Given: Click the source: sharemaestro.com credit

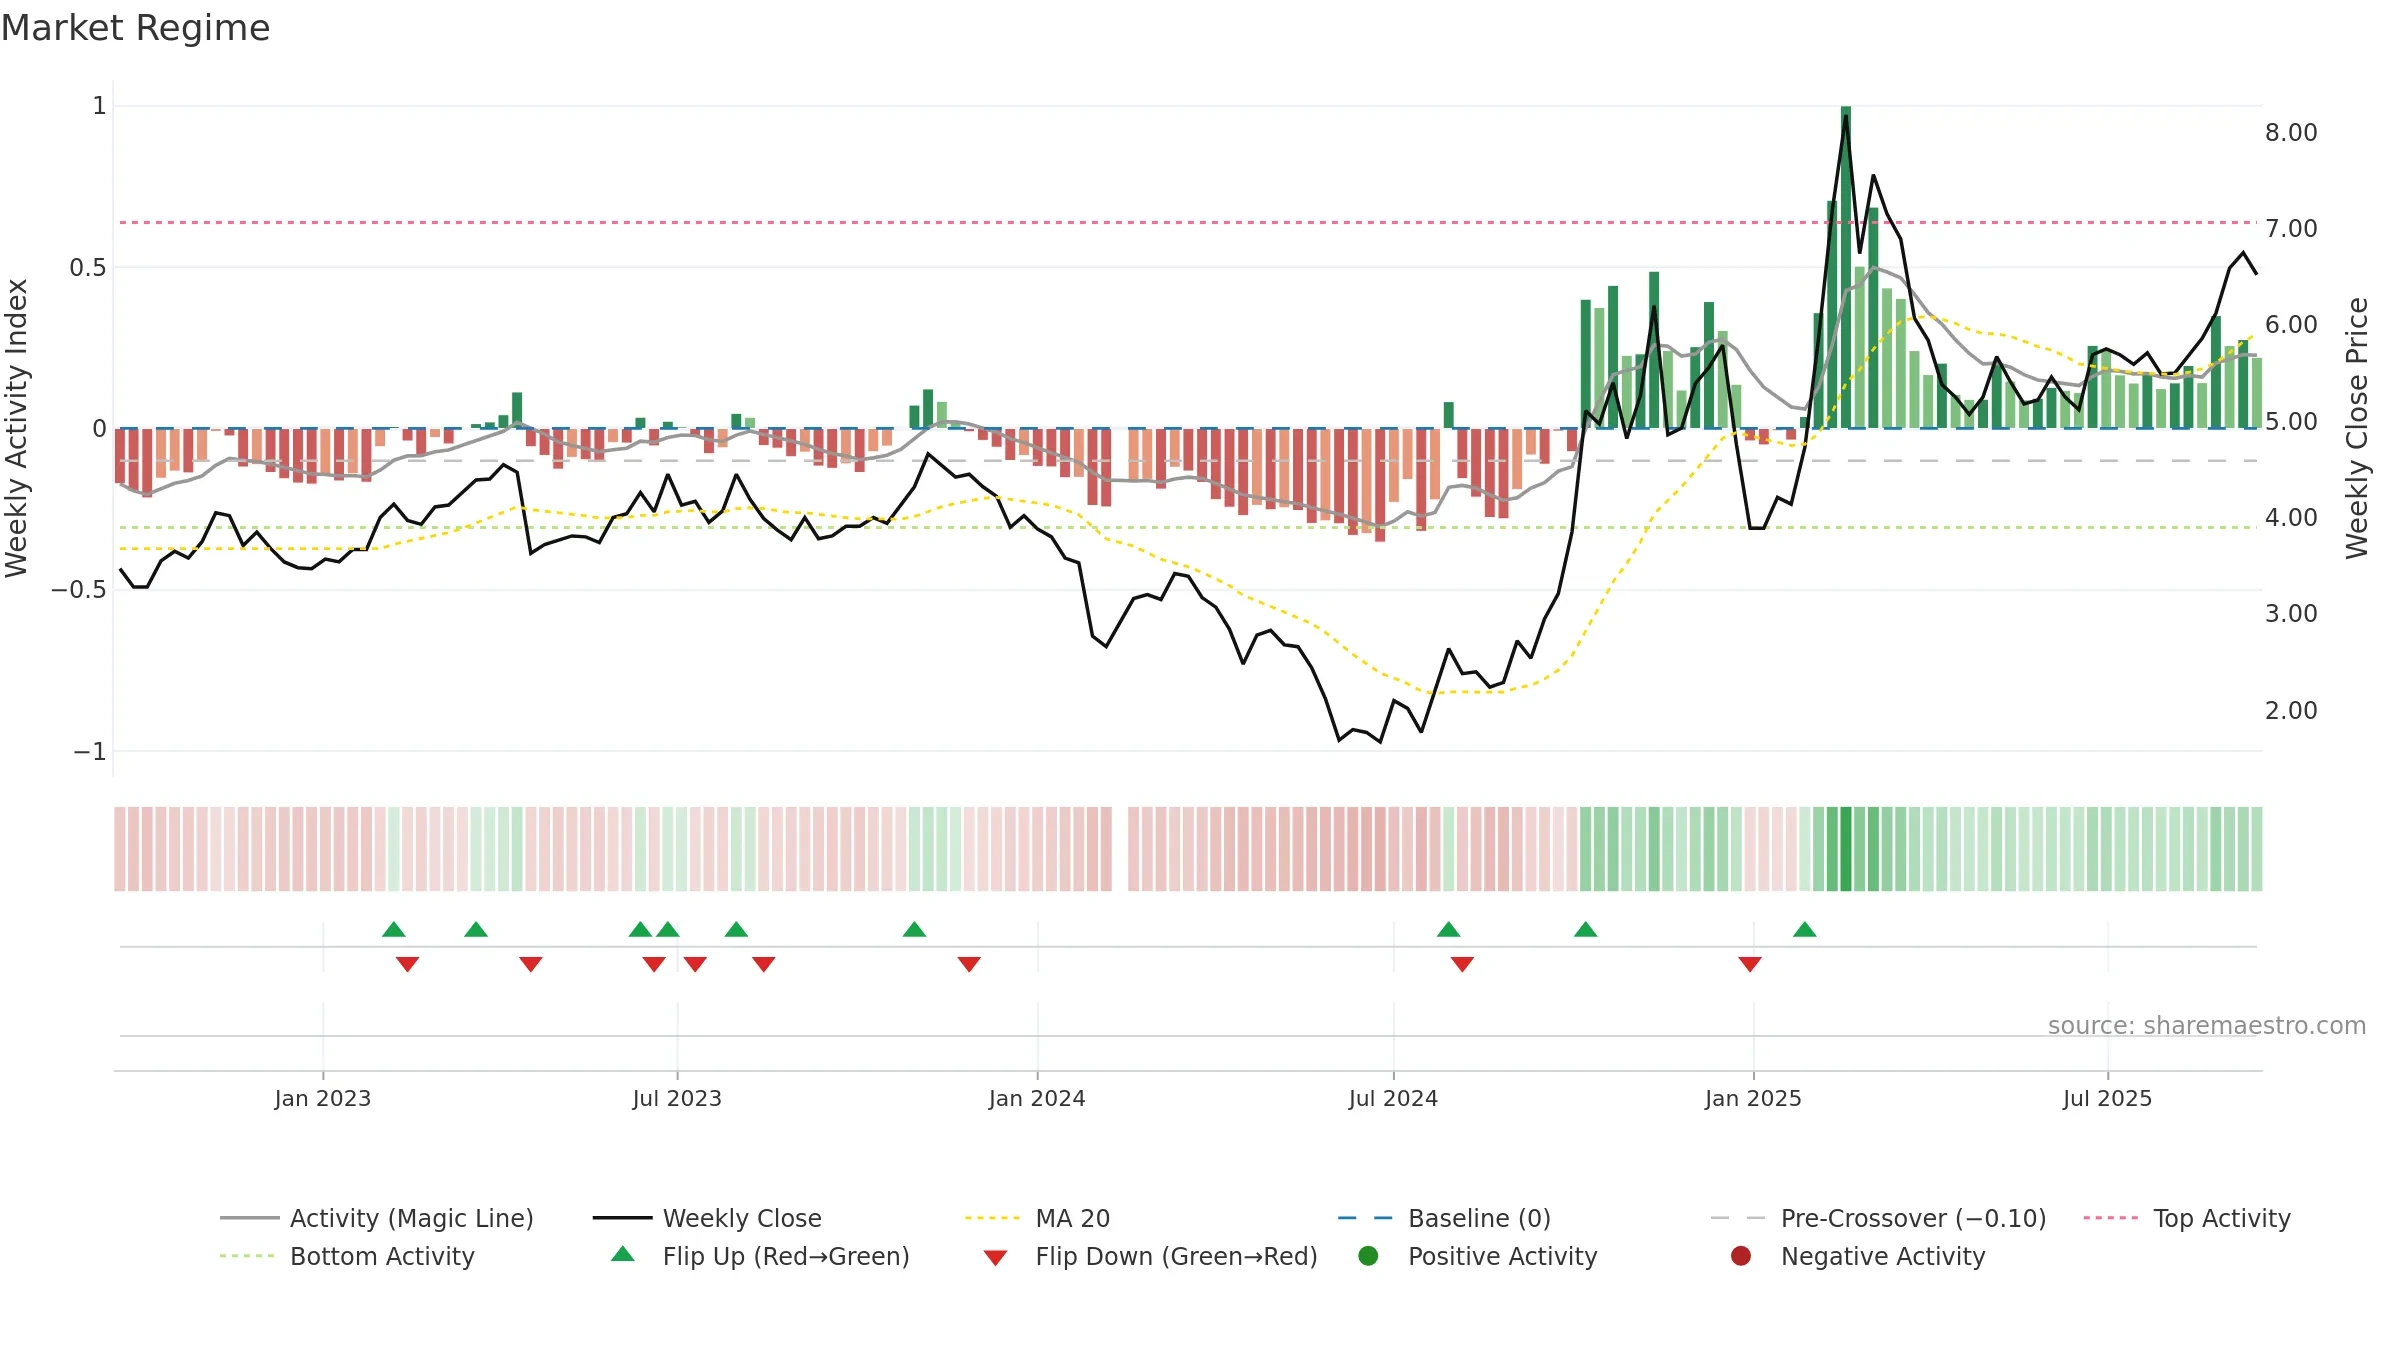Looking at the screenshot, I should coord(2206,1025).
